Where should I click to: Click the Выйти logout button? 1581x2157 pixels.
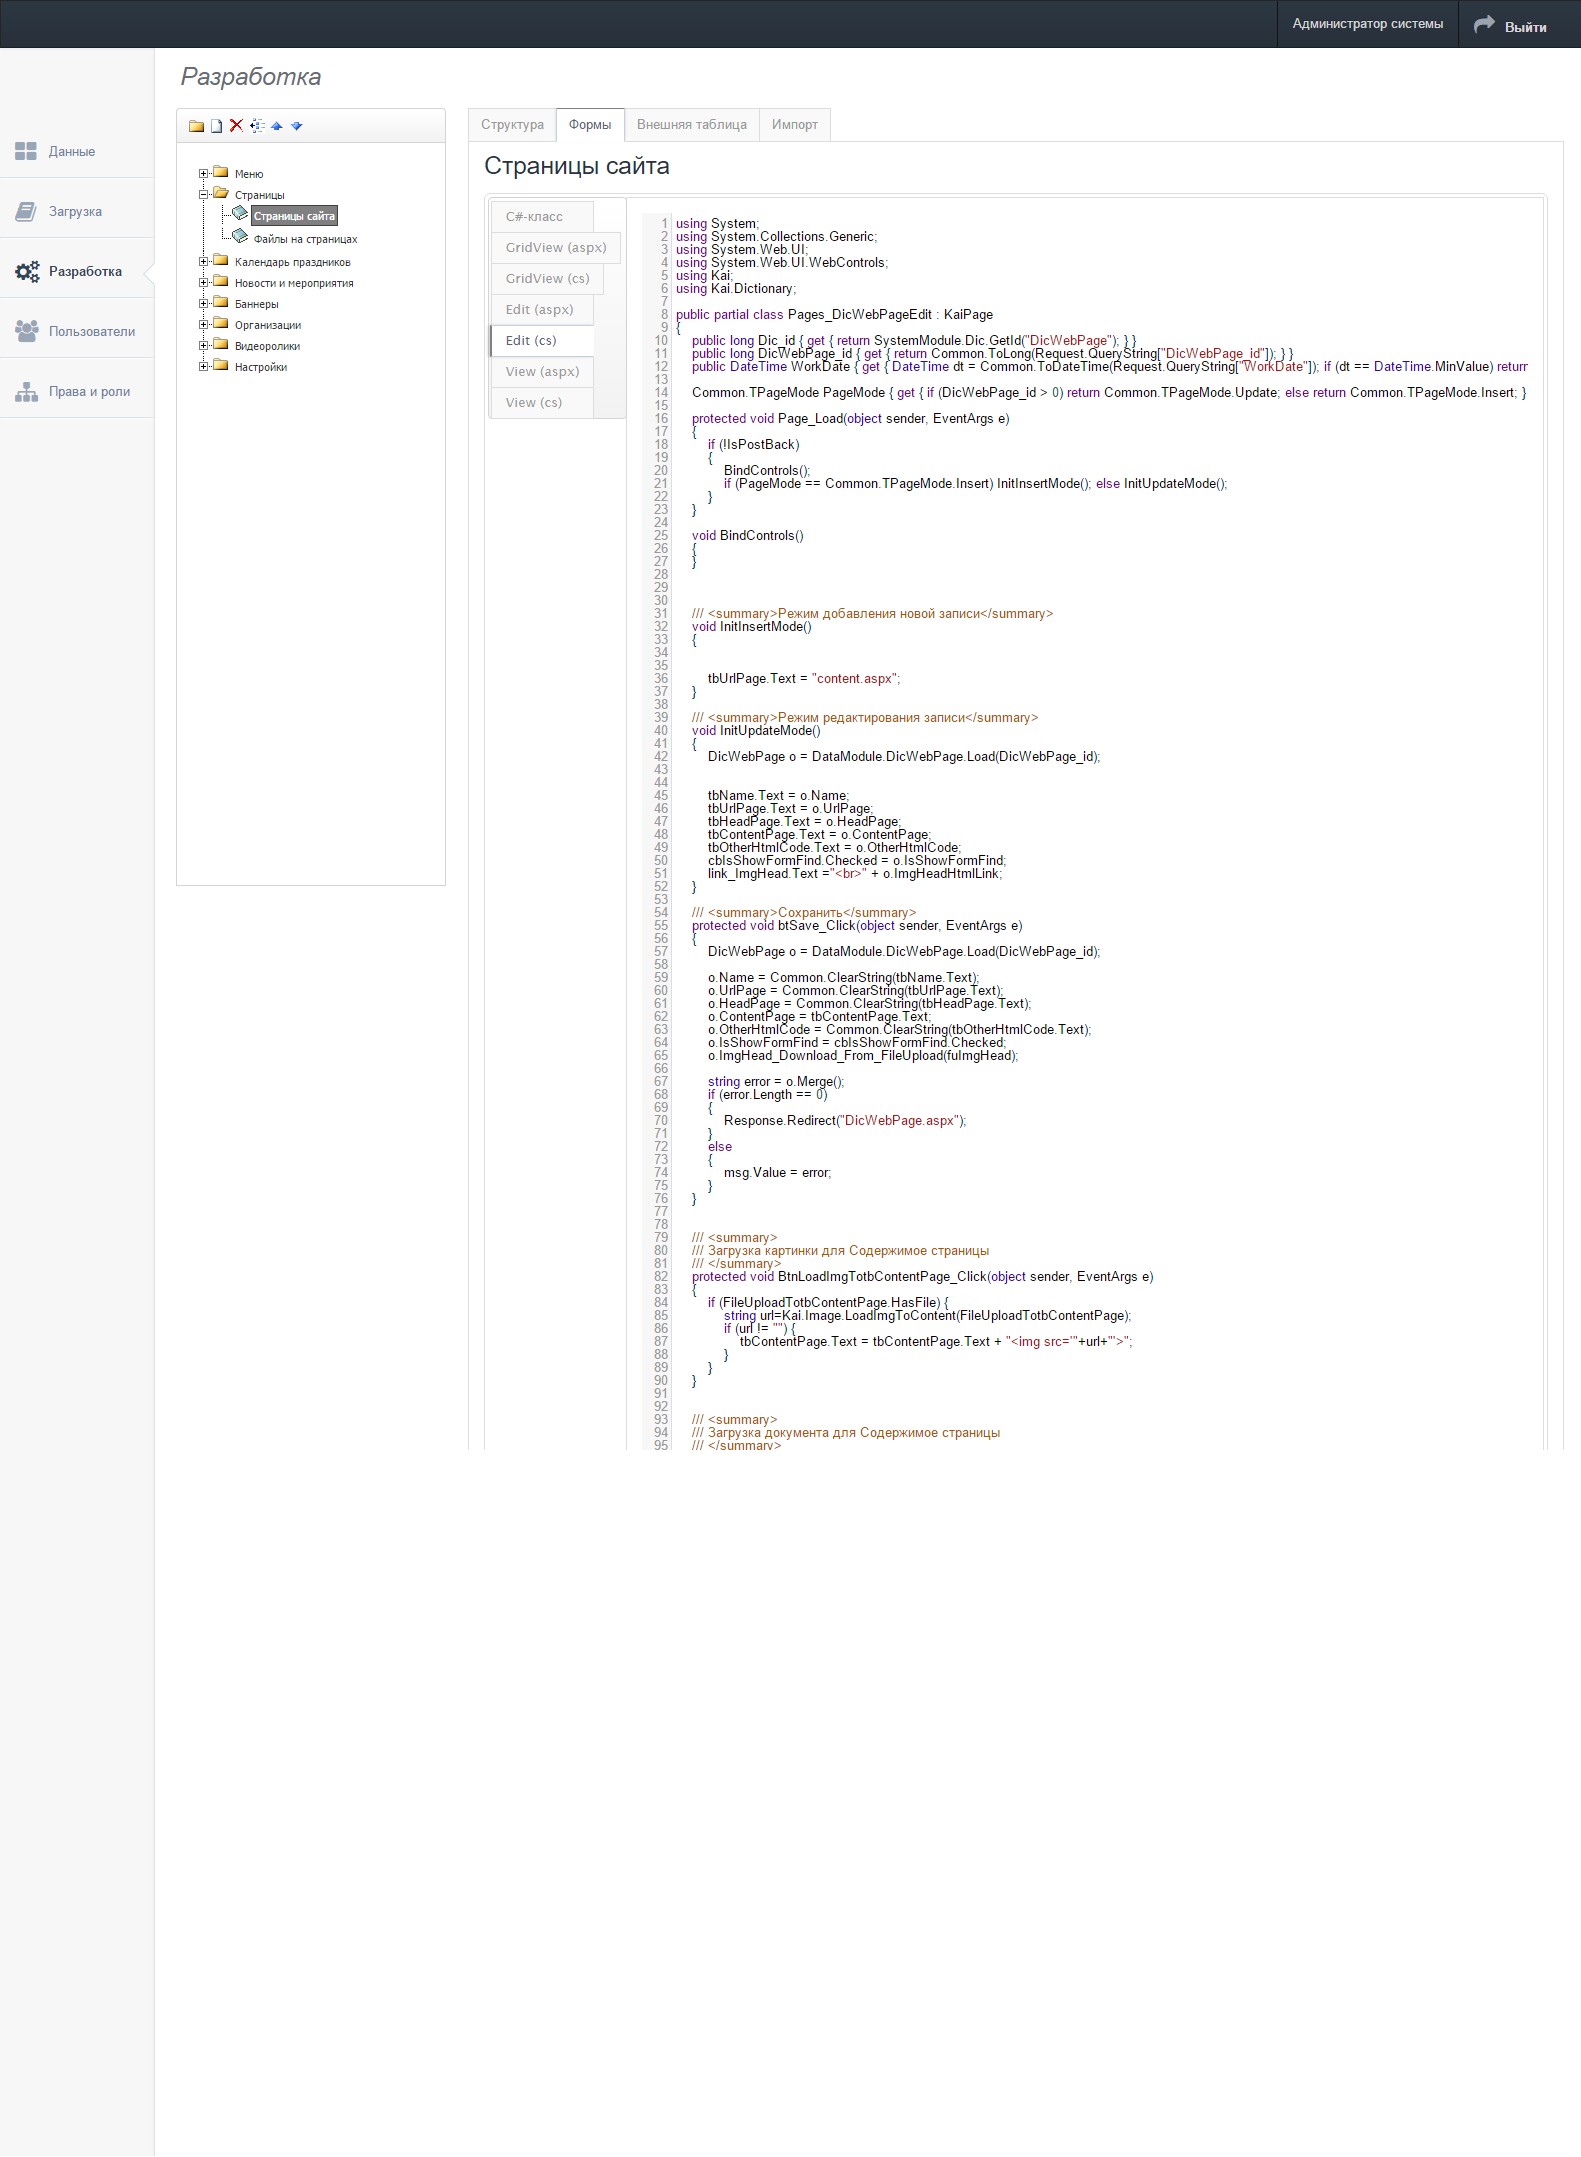coord(1512,26)
